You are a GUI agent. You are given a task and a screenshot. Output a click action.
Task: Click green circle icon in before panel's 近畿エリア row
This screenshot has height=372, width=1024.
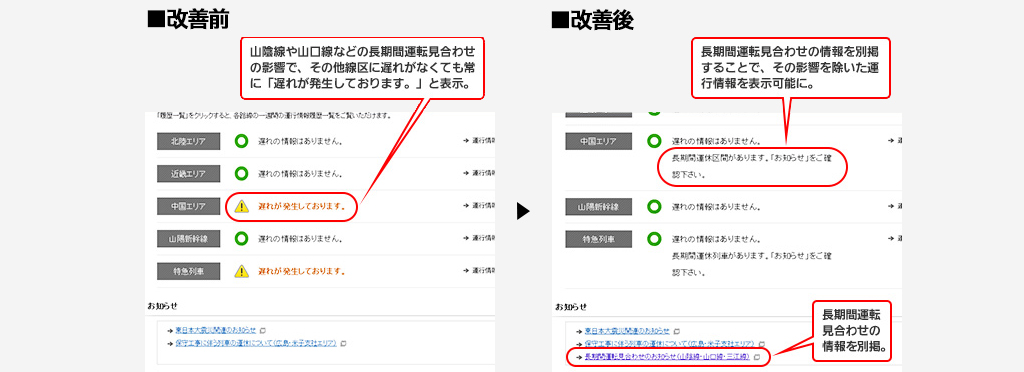(x=242, y=174)
